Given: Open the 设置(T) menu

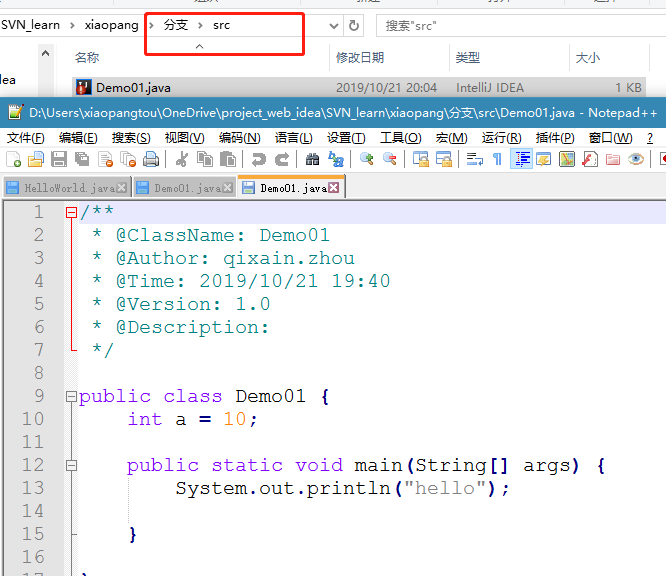Looking at the screenshot, I should 346,138.
